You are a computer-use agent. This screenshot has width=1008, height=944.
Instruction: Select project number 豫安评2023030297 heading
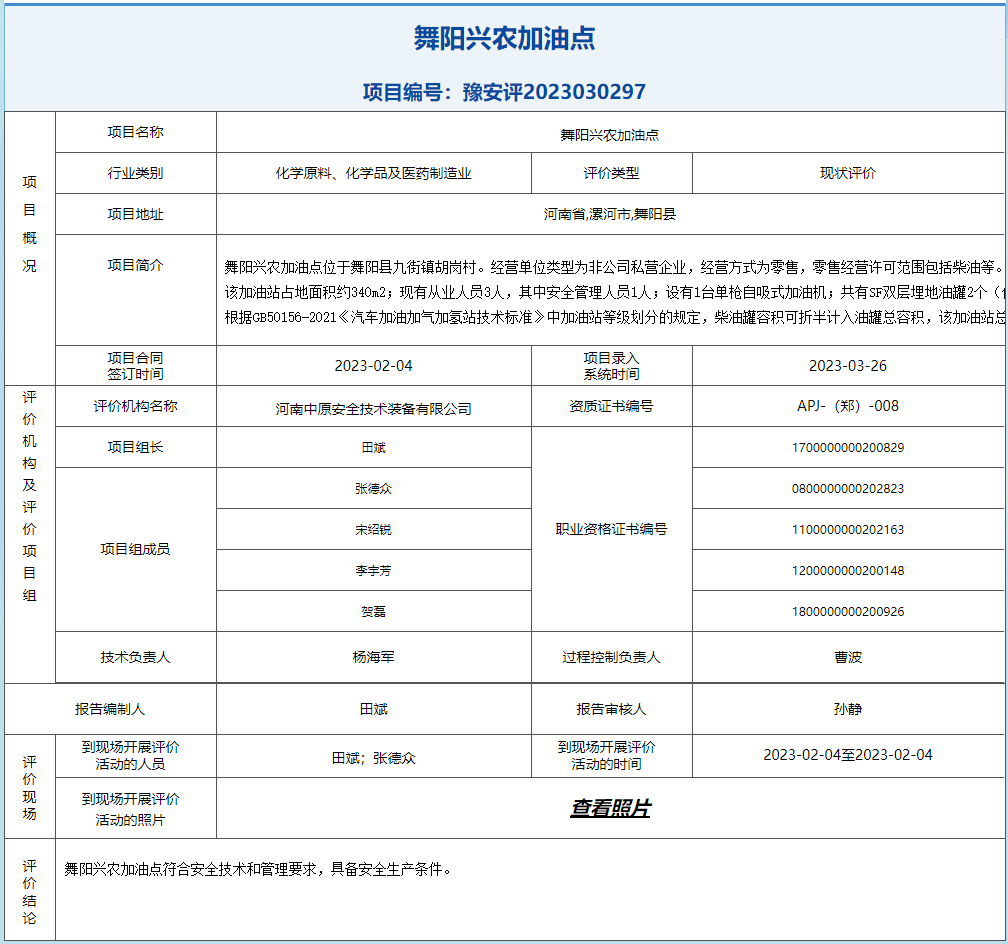[505, 92]
